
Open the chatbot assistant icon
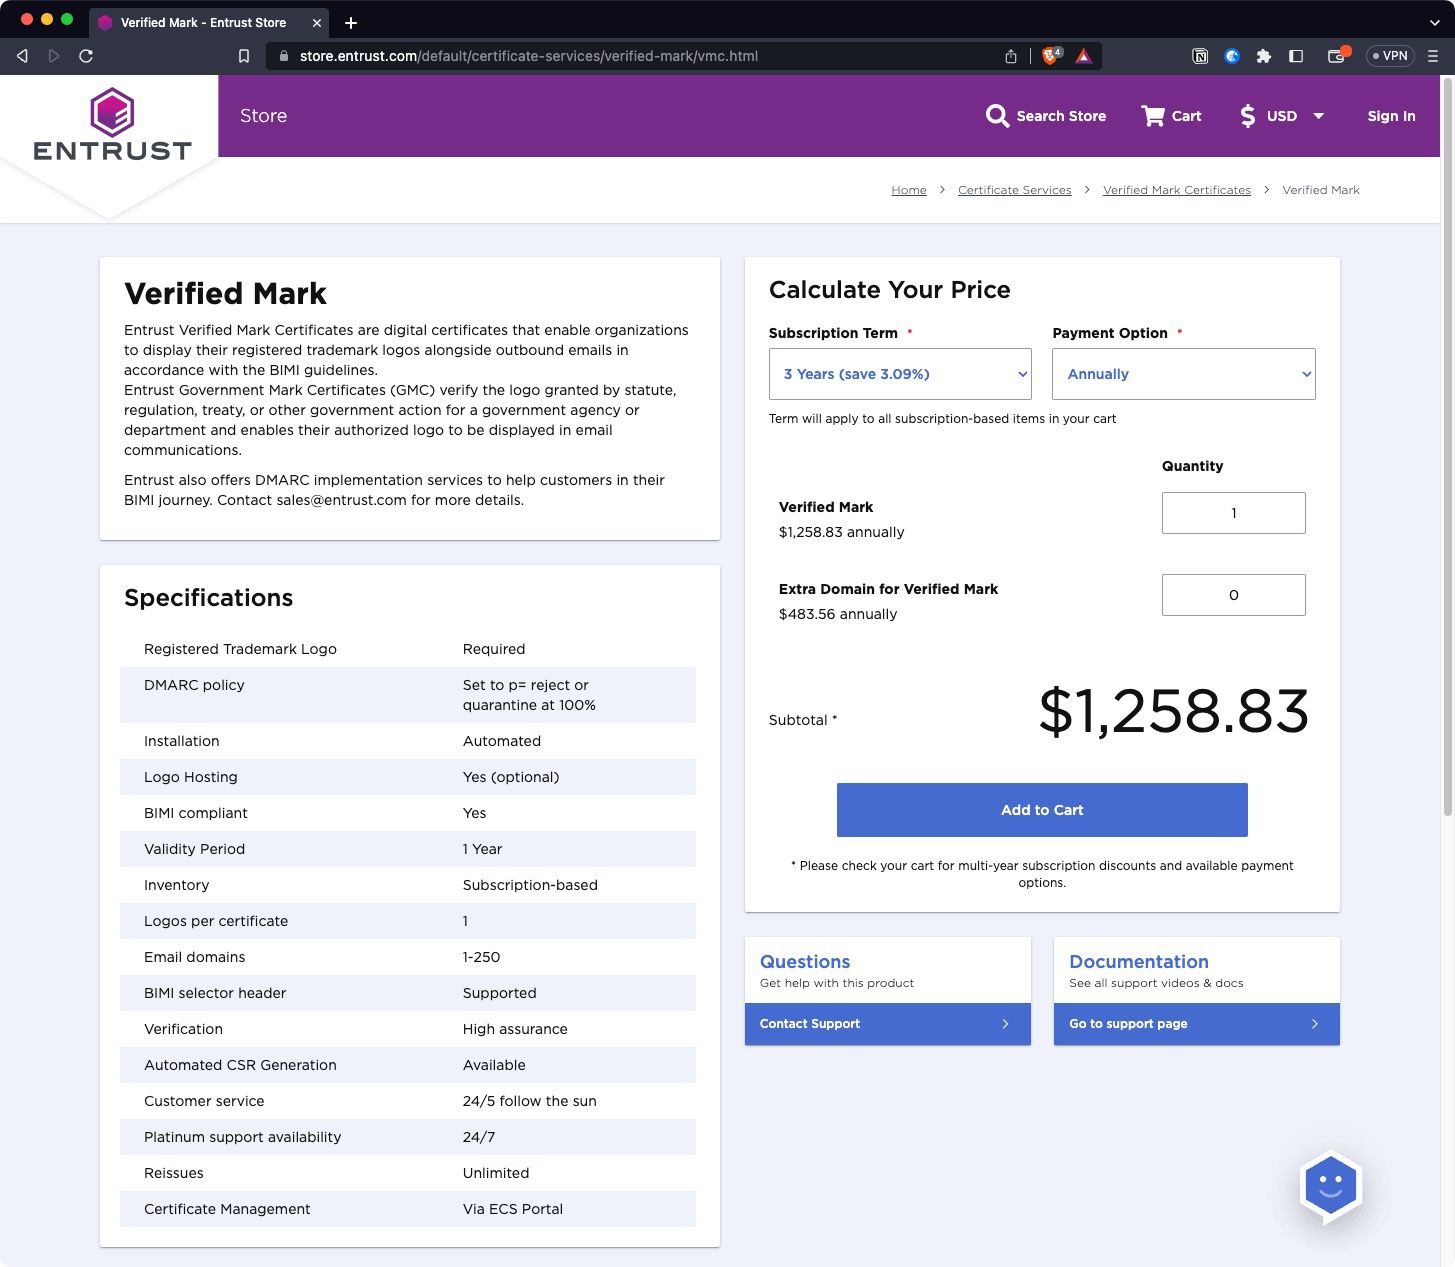tap(1330, 1187)
